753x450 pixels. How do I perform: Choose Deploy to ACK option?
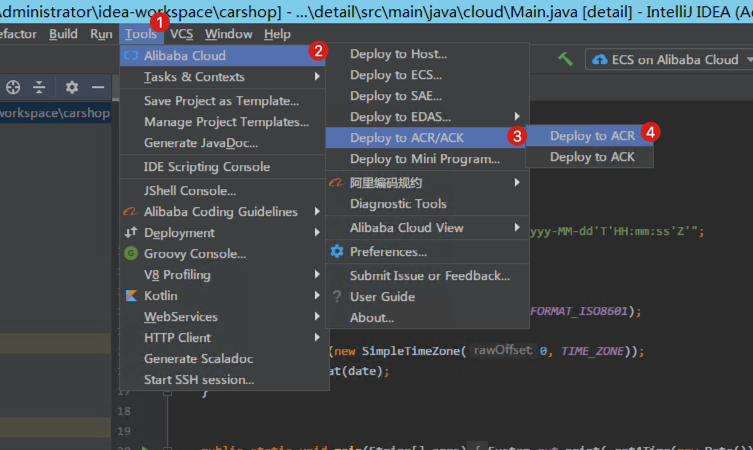(590, 157)
